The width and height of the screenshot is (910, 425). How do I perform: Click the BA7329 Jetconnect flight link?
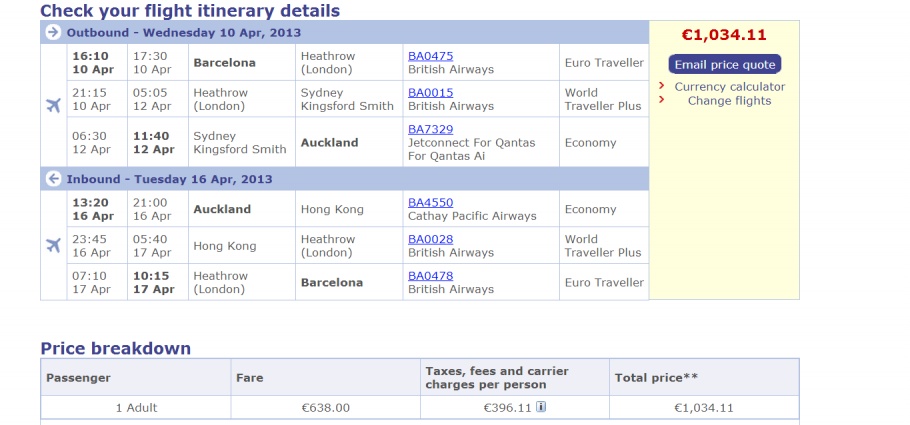tap(431, 129)
